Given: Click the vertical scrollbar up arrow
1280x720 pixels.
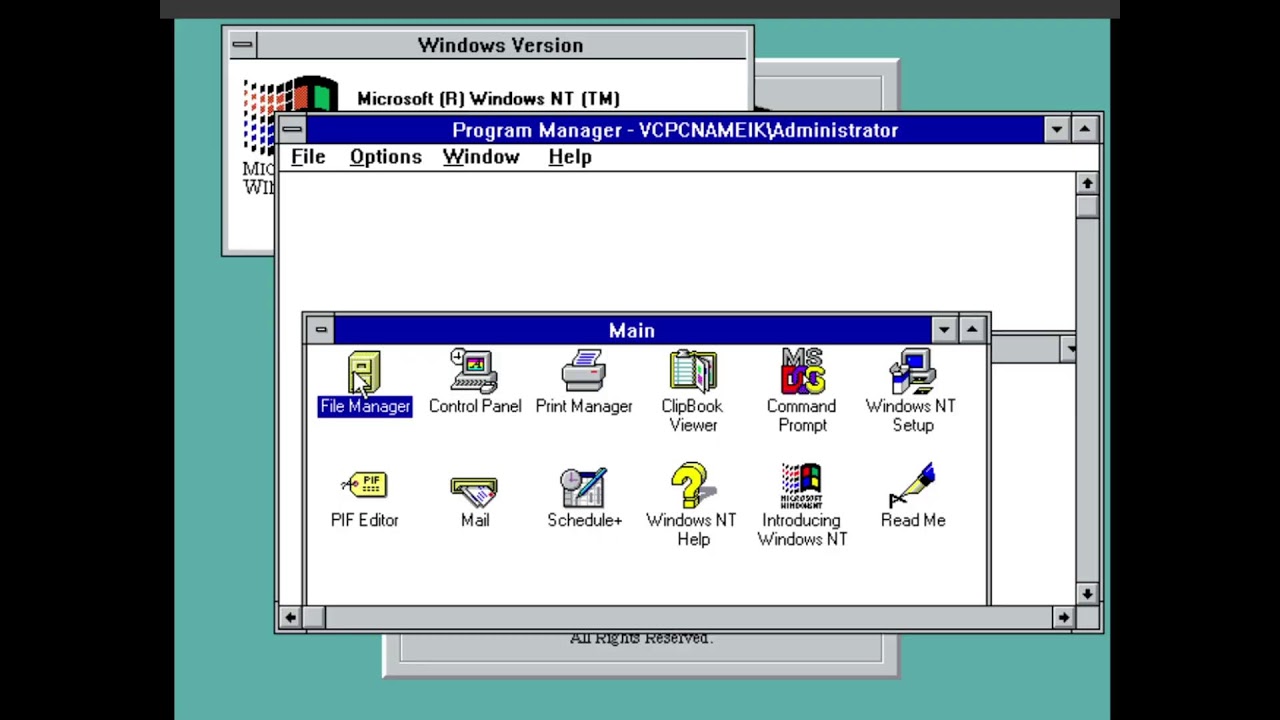Looking at the screenshot, I should click(x=1087, y=183).
